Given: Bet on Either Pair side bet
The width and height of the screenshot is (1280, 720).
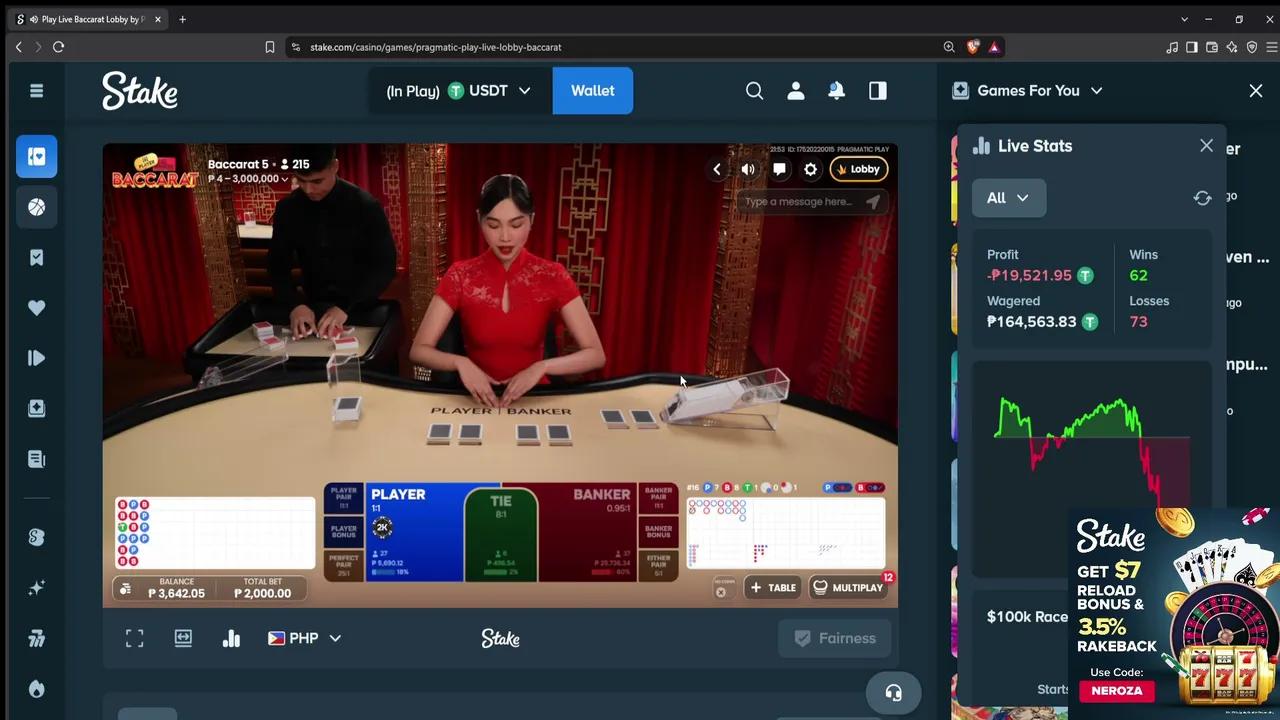Looking at the screenshot, I should 659,565.
